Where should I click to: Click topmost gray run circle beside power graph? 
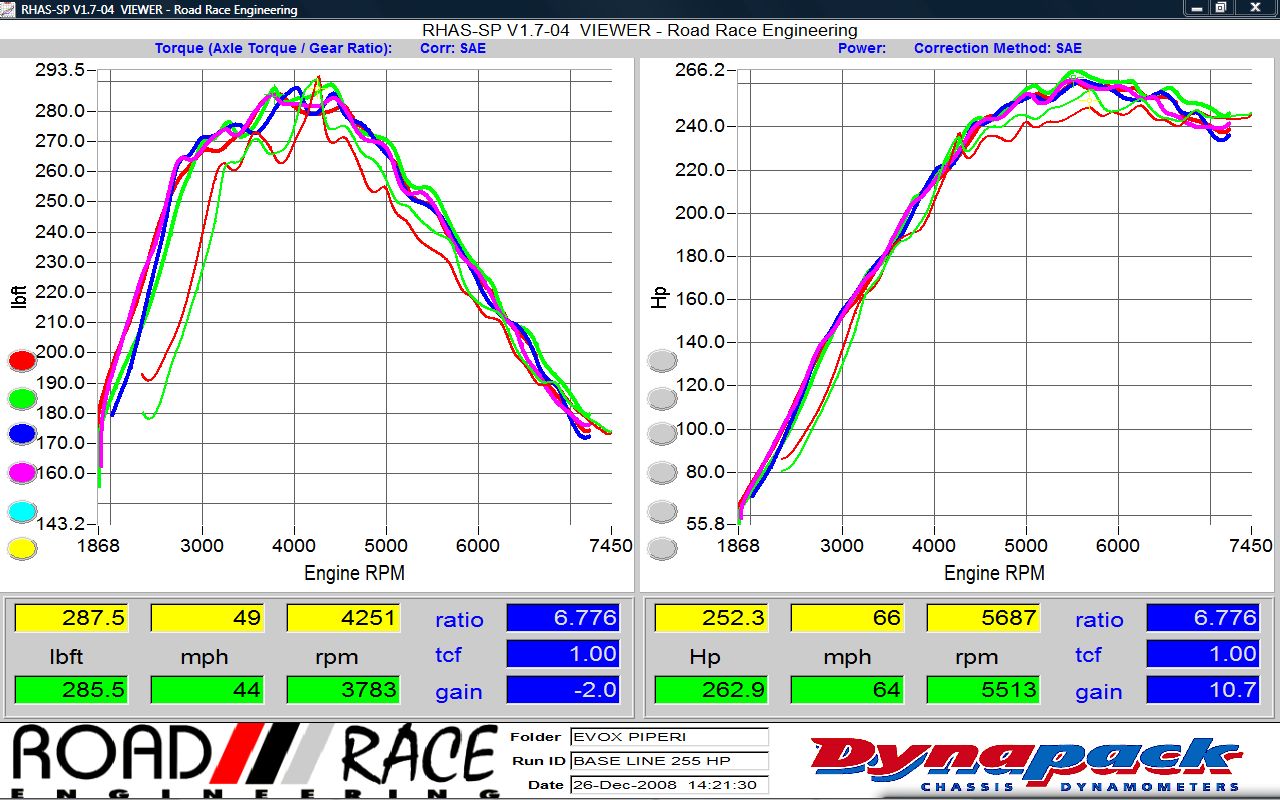[x=662, y=361]
